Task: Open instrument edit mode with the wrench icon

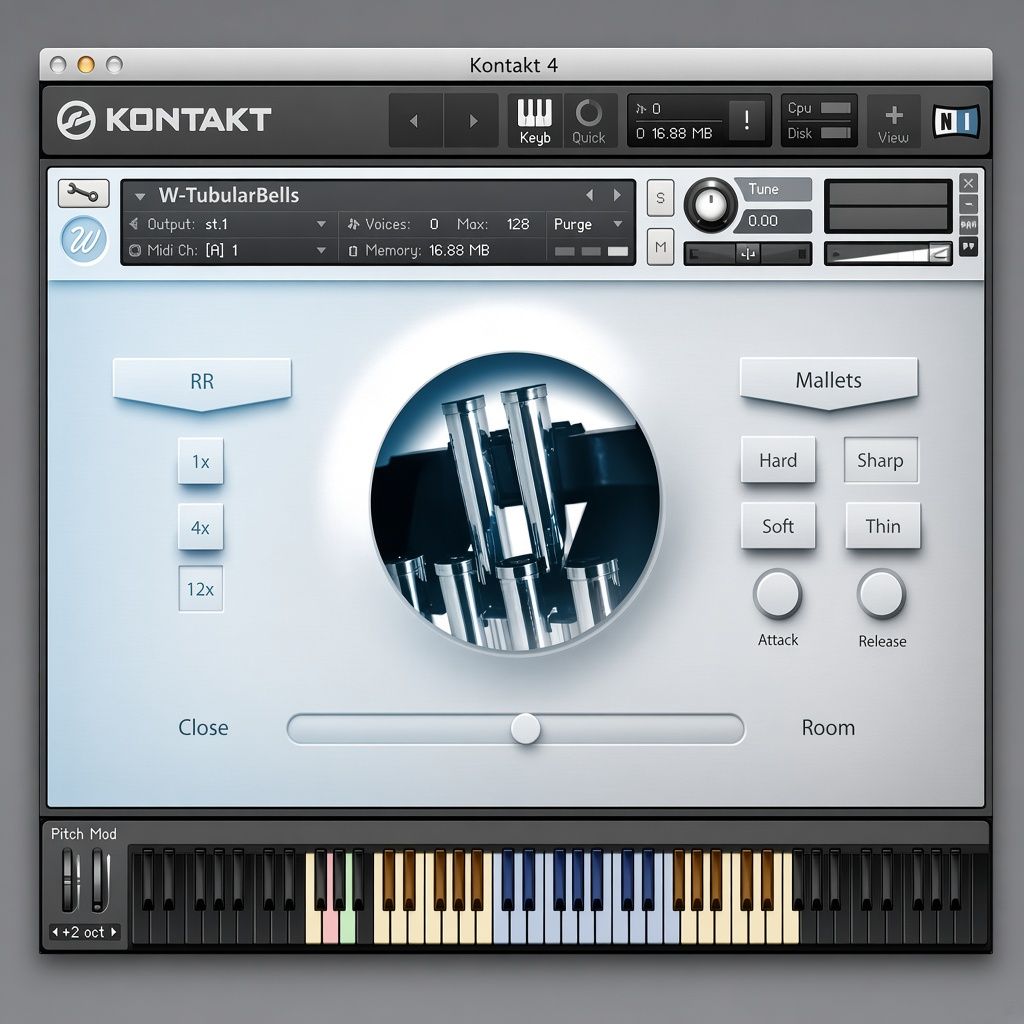Action: pos(83,193)
